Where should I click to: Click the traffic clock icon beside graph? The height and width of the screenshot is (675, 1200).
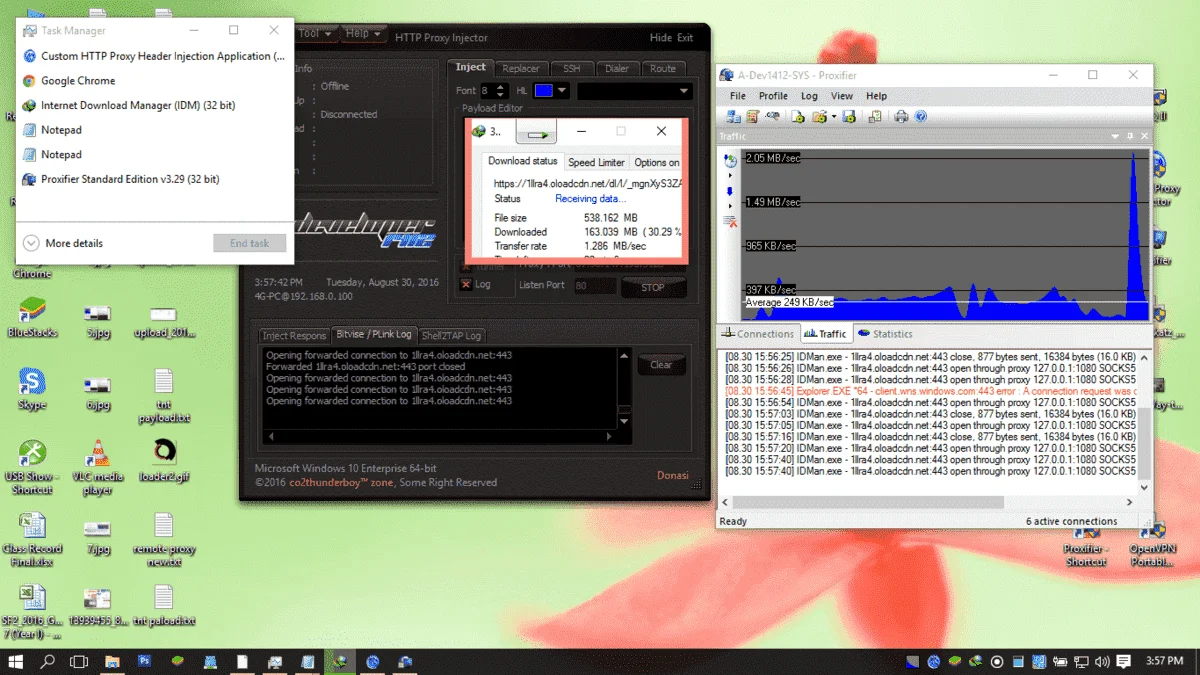(730, 160)
